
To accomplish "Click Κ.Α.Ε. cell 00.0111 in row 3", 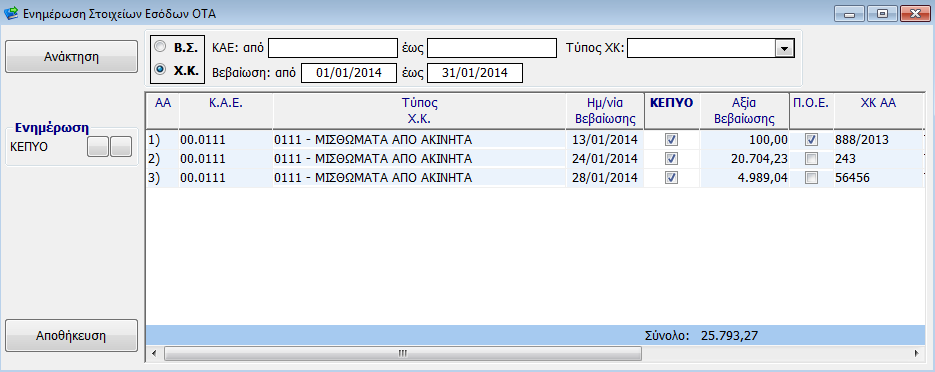I will (x=226, y=178).
